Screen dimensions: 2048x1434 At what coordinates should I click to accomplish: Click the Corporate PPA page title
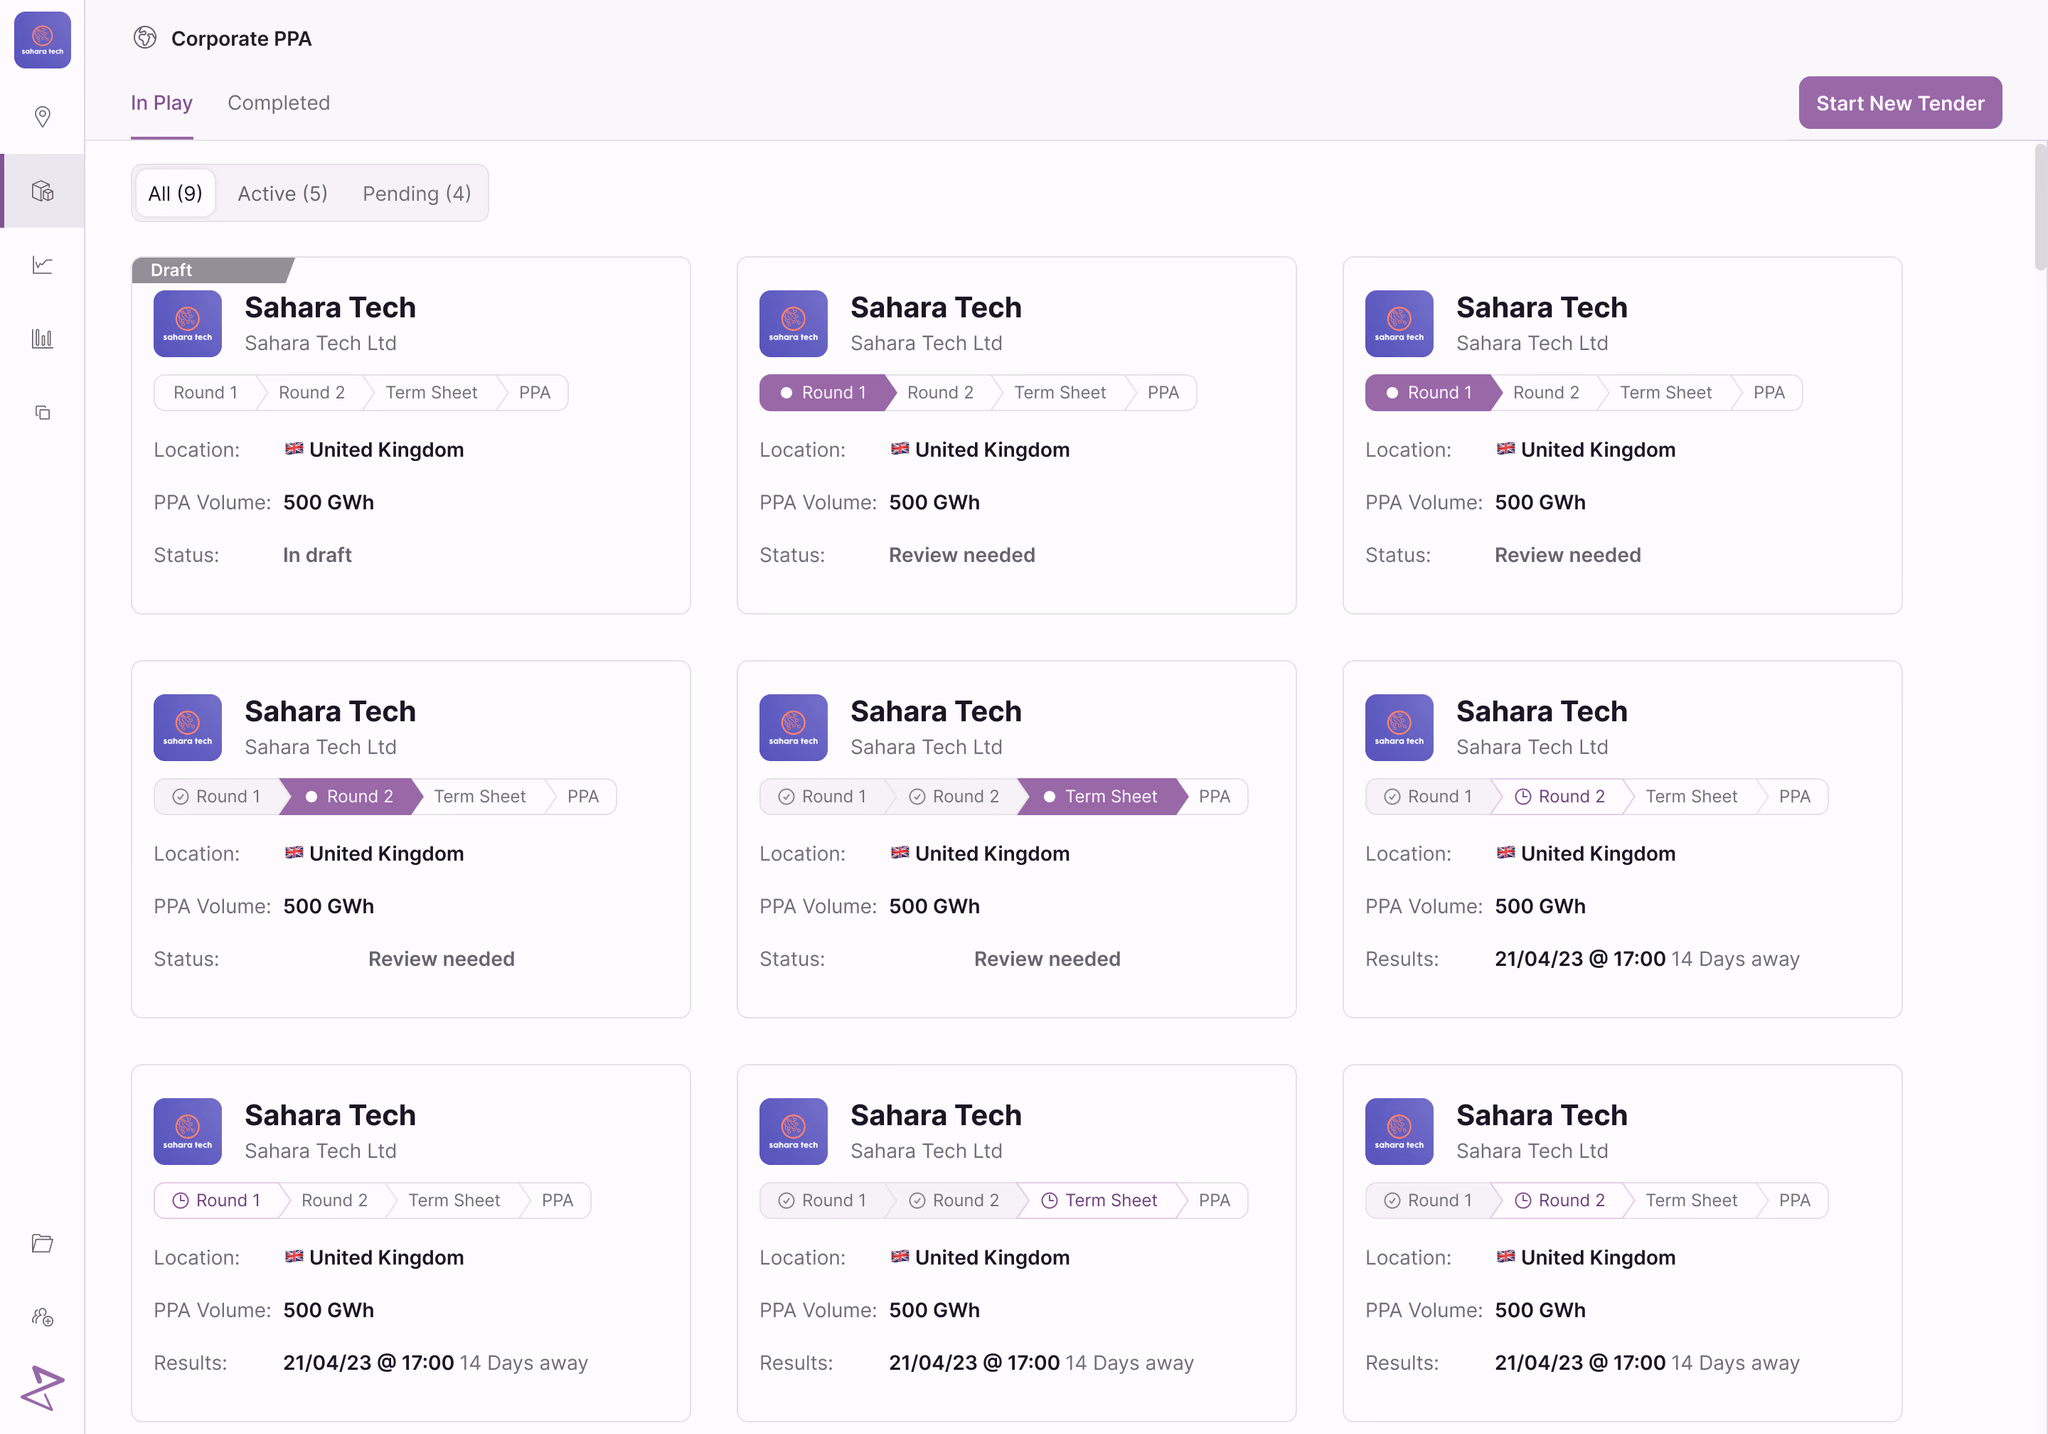[242, 39]
